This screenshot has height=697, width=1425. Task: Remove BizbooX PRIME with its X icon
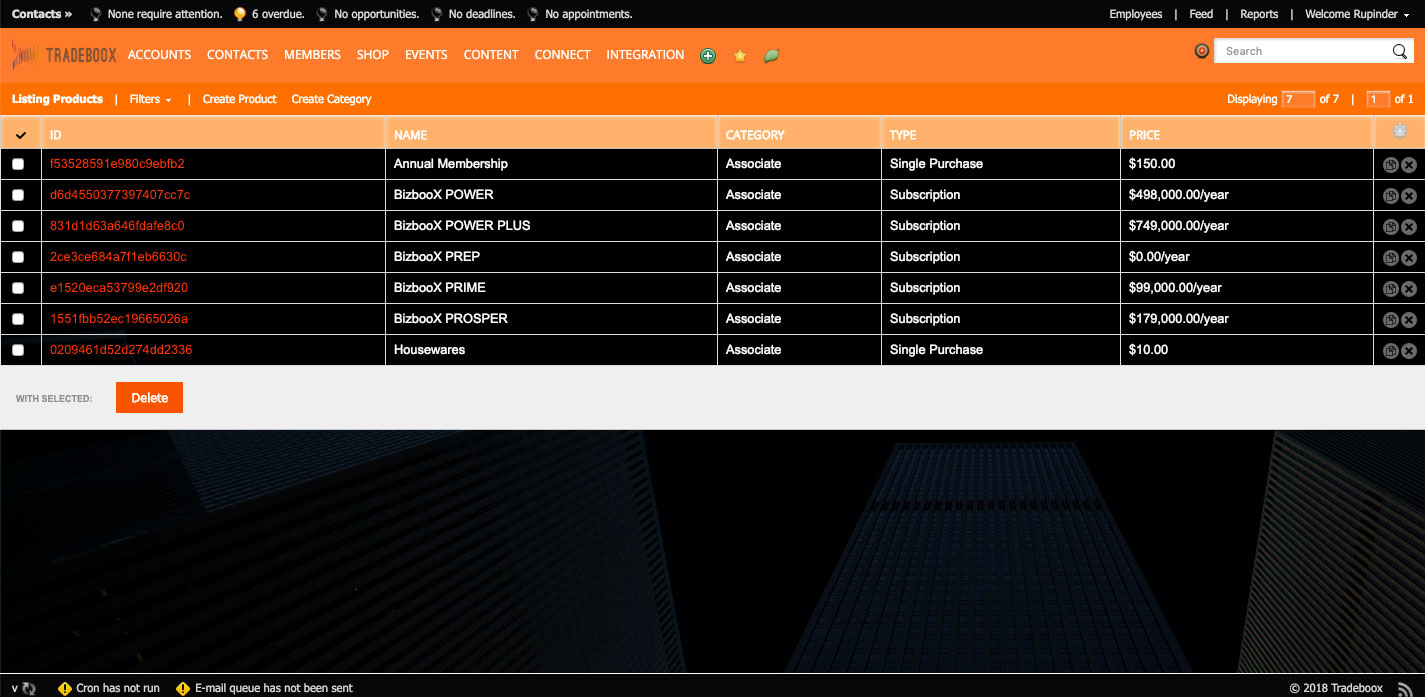click(x=1408, y=289)
